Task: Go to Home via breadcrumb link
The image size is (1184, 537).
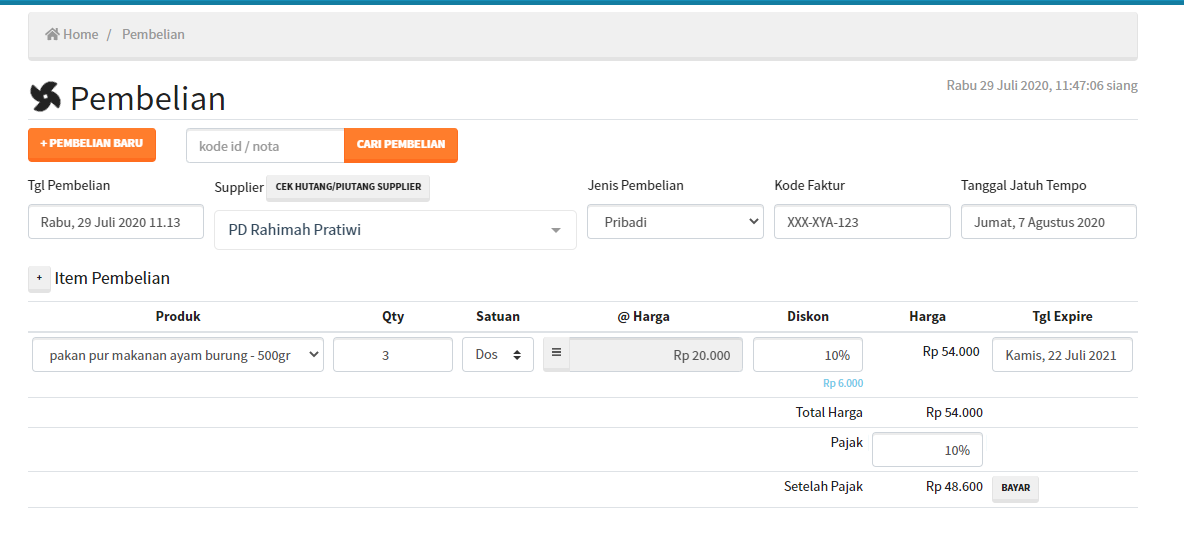Action: click(x=80, y=35)
